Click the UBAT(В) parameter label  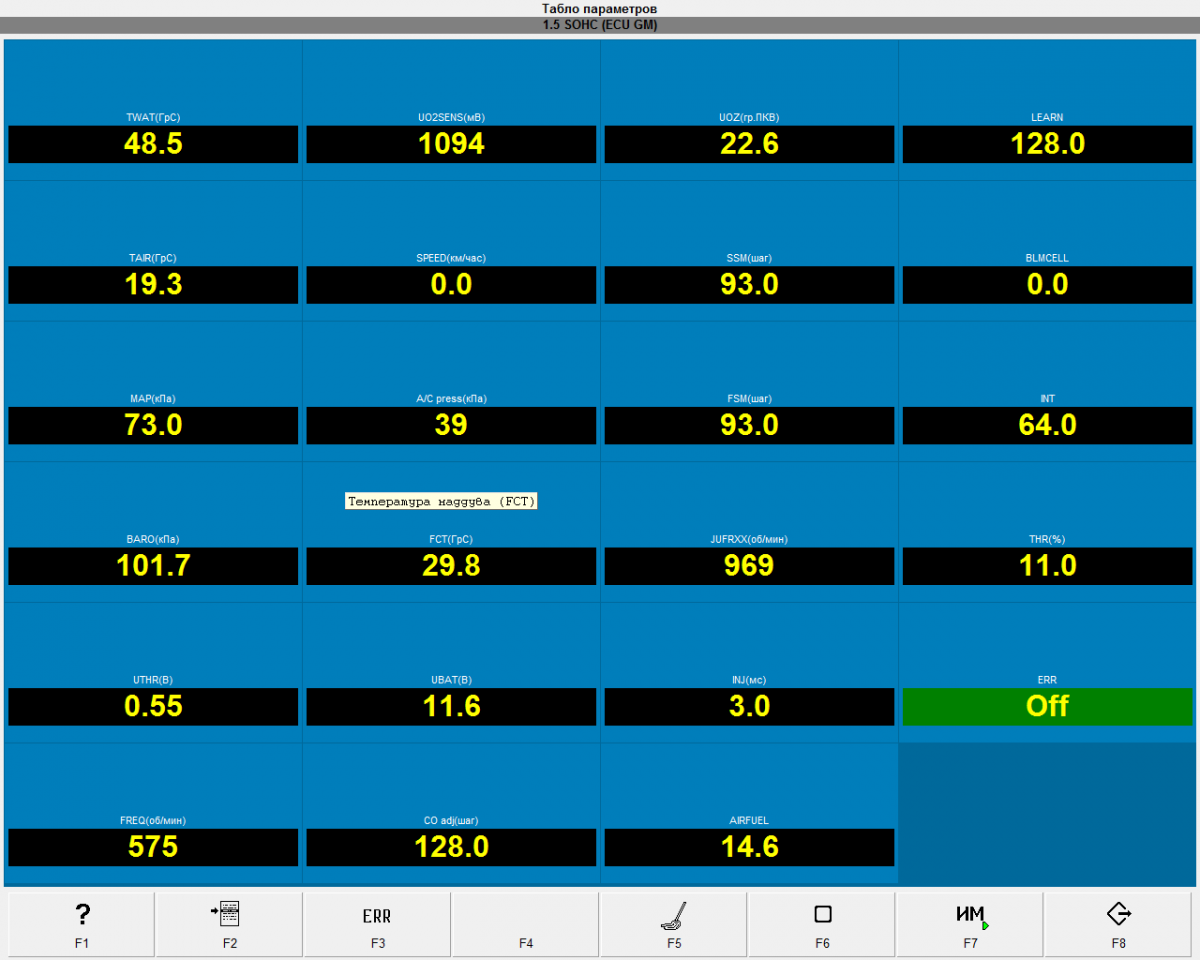[451, 680]
